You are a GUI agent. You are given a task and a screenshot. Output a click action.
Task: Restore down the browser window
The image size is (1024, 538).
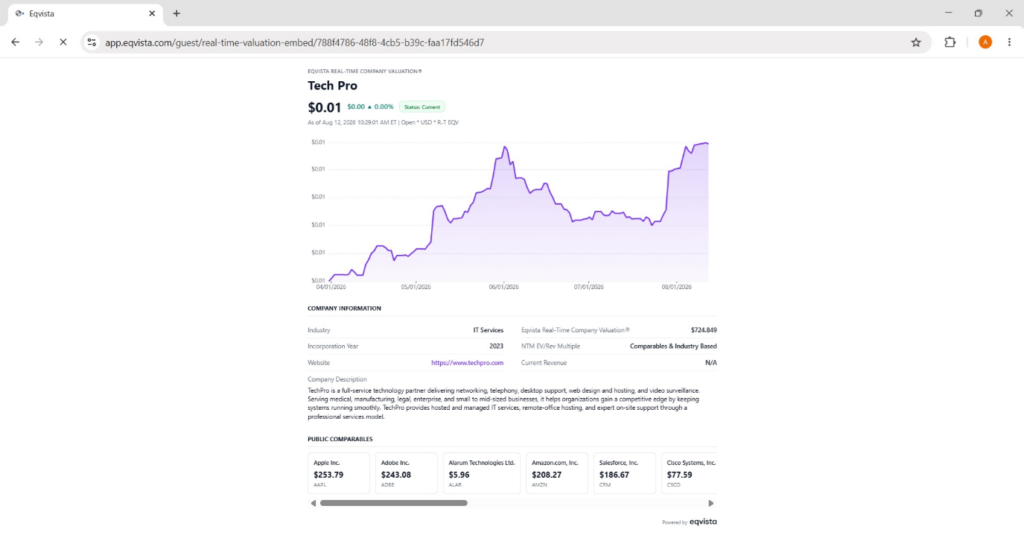tap(978, 13)
